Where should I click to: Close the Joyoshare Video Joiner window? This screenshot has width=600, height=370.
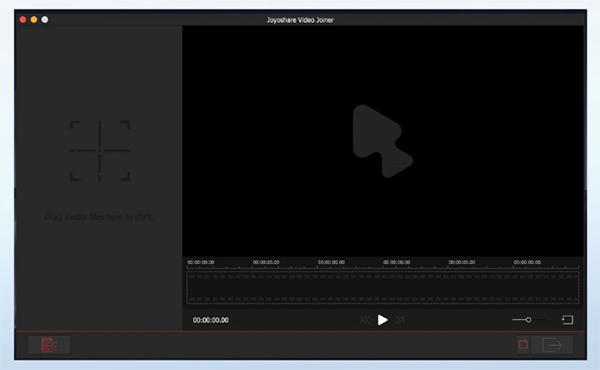[23, 20]
